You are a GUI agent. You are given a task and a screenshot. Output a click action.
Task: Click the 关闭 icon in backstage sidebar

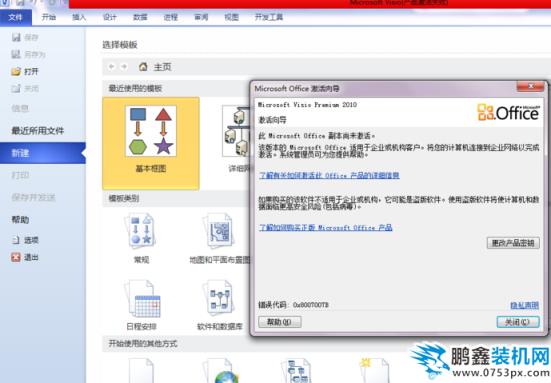[16, 89]
